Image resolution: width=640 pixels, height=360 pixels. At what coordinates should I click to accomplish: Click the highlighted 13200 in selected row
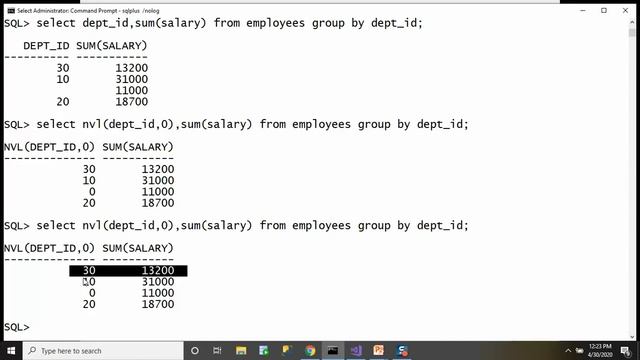pyautogui.click(x=158, y=271)
